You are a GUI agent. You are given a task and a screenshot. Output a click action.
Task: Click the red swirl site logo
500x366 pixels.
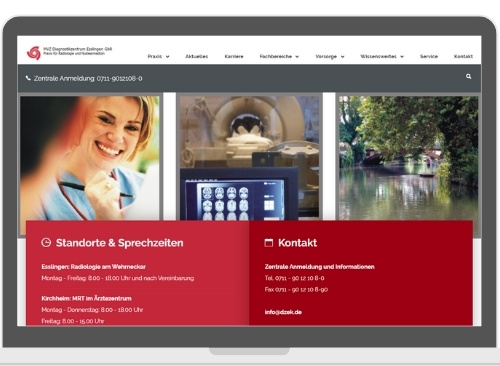(x=34, y=53)
